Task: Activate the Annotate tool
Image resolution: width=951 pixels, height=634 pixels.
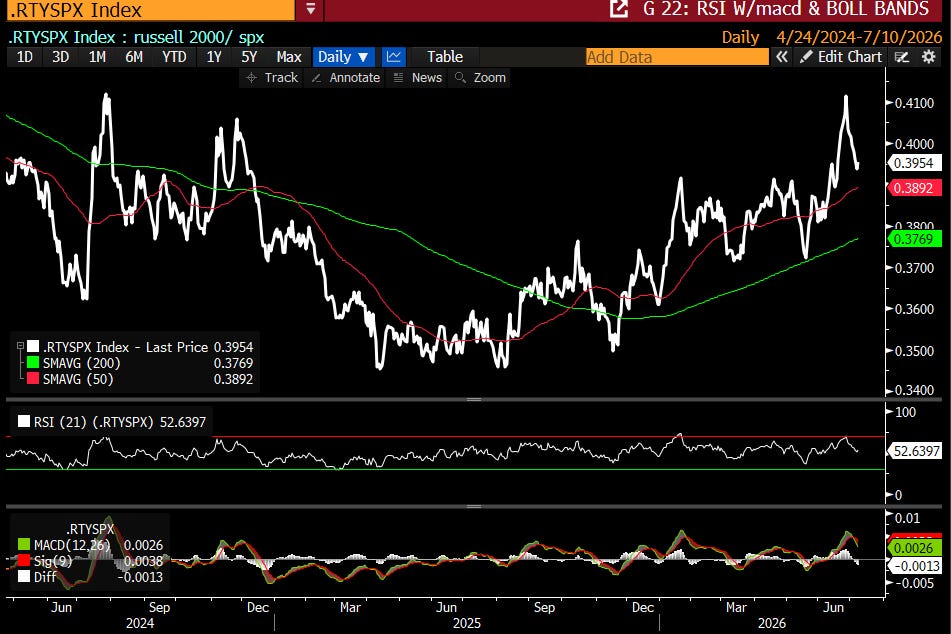Action: (346, 78)
